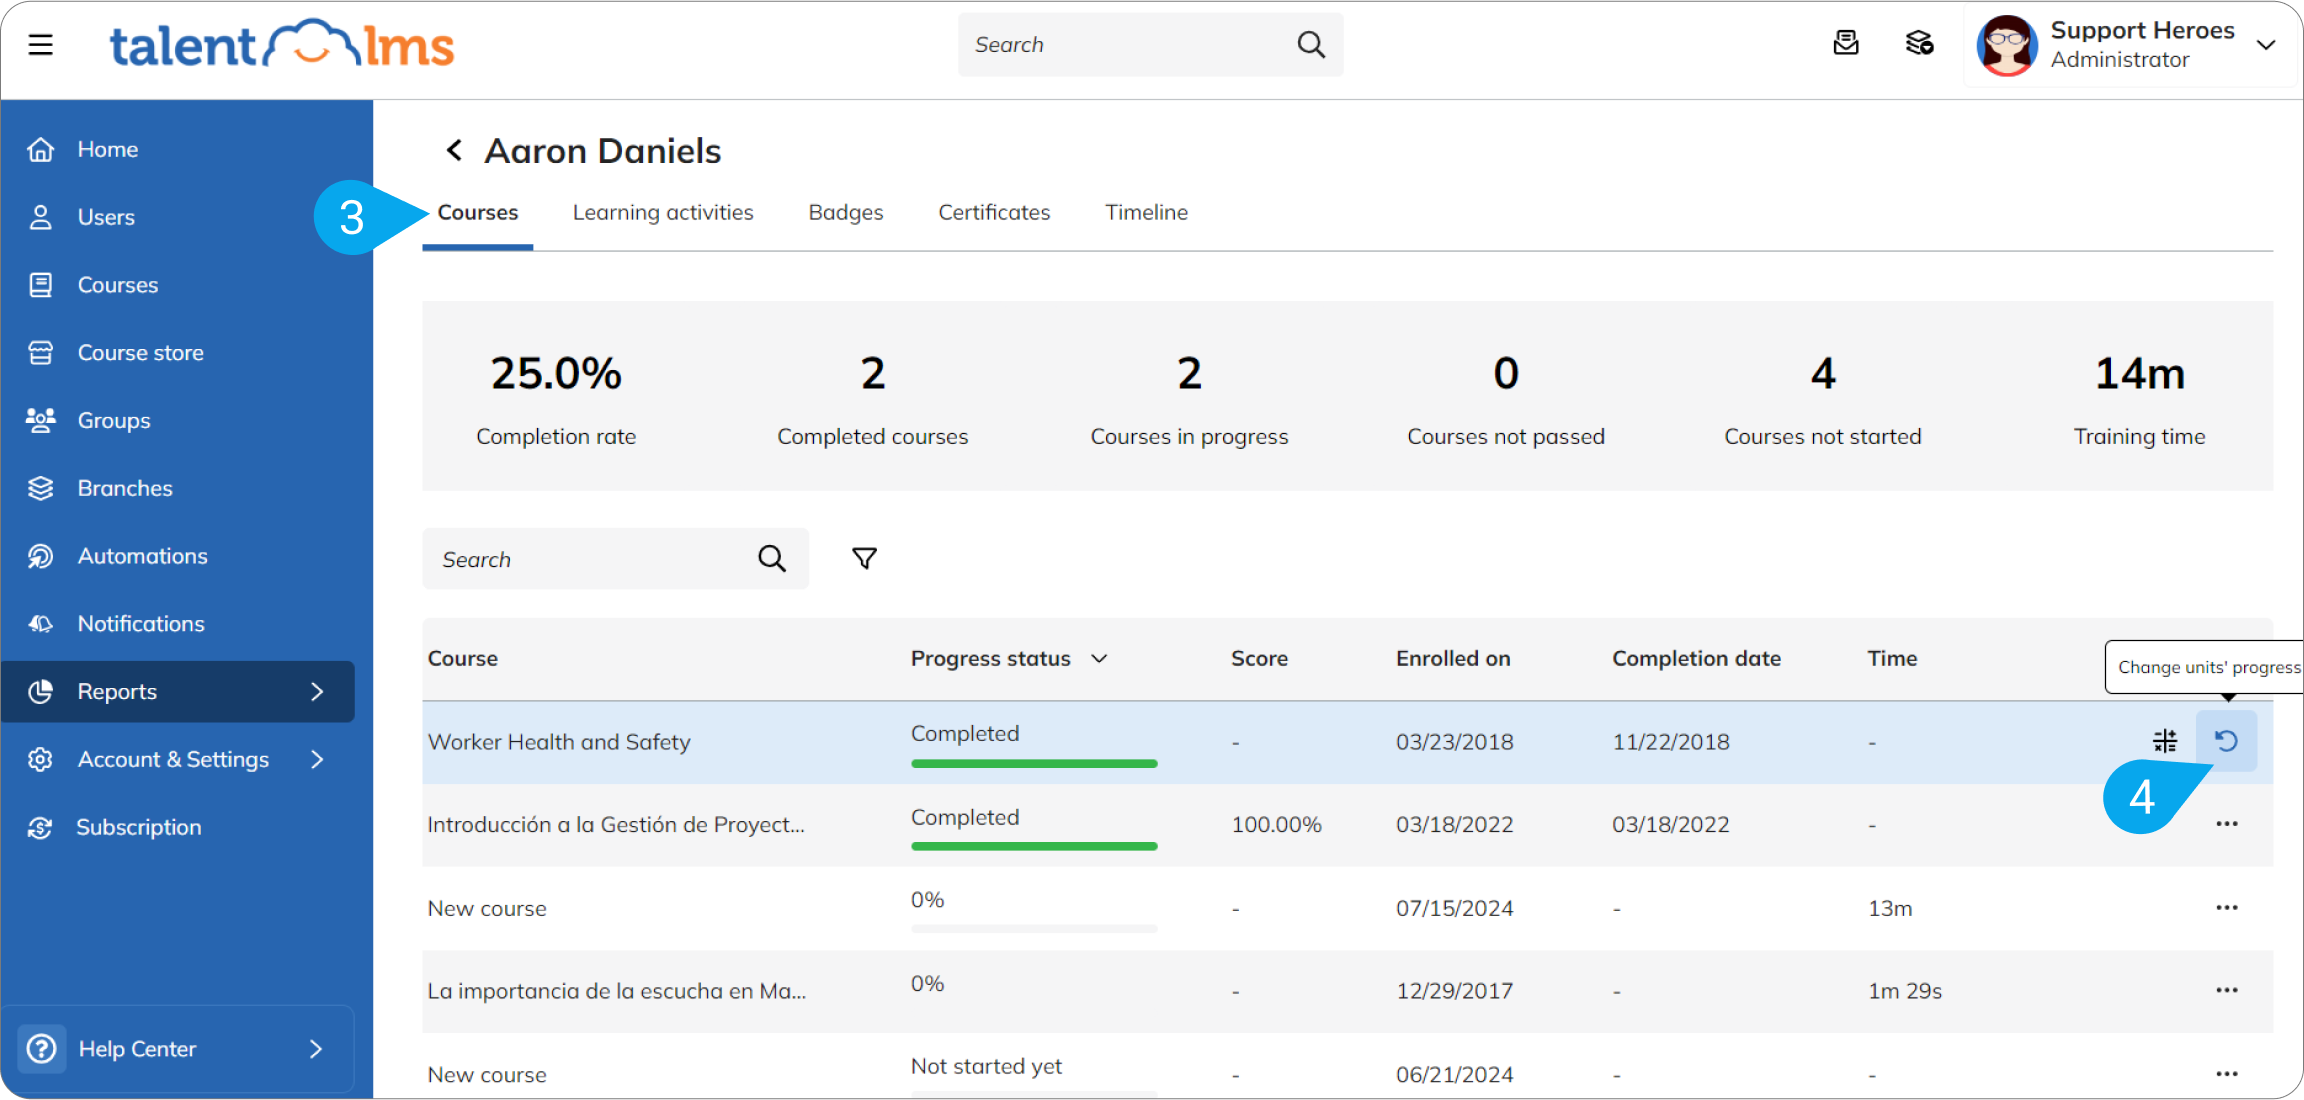This screenshot has width=2304, height=1100.
Task: Expand the Account & Settings chevron
Action: (317, 760)
